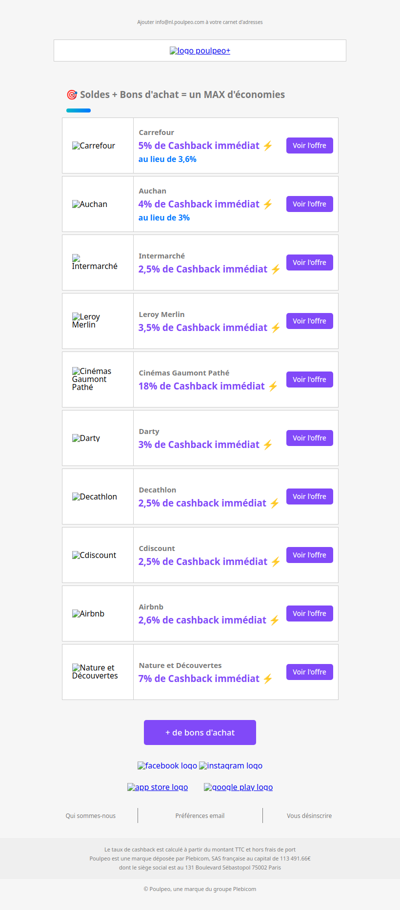Screen dimensions: 400x910
Task: Click the Airbnb brand image
Action: click(x=88, y=613)
